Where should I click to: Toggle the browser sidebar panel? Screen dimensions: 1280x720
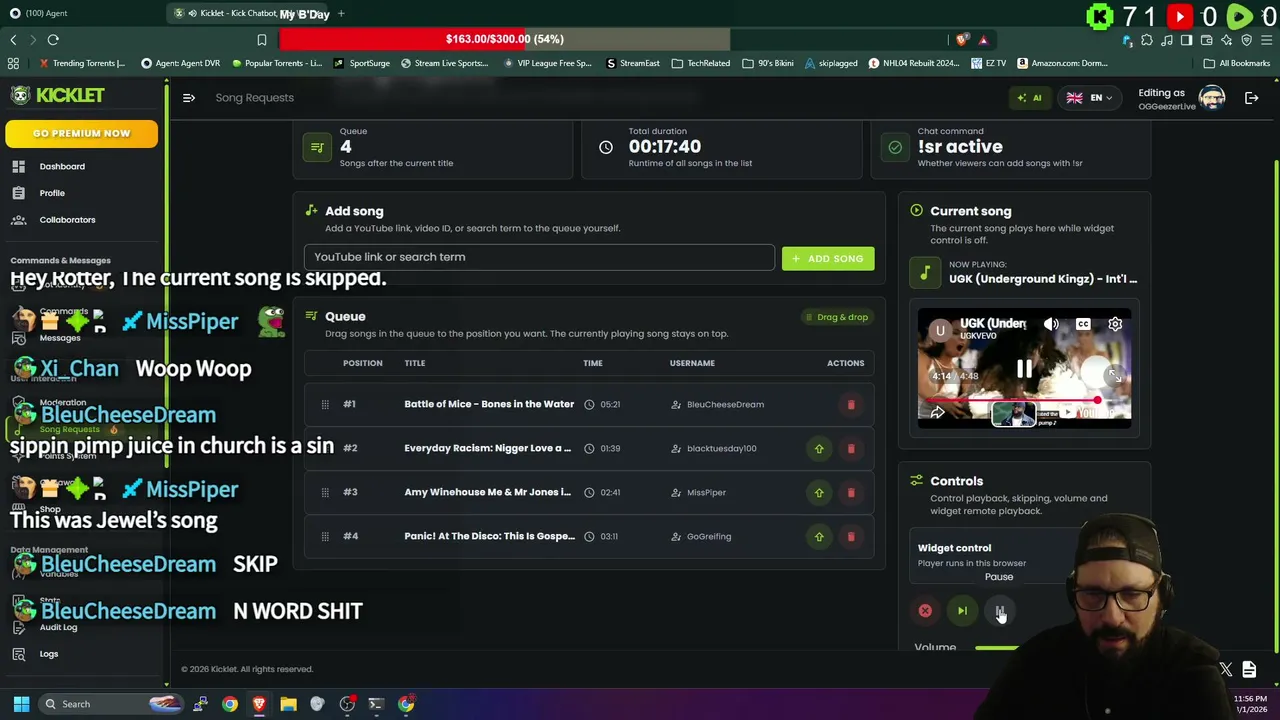(x=1186, y=40)
